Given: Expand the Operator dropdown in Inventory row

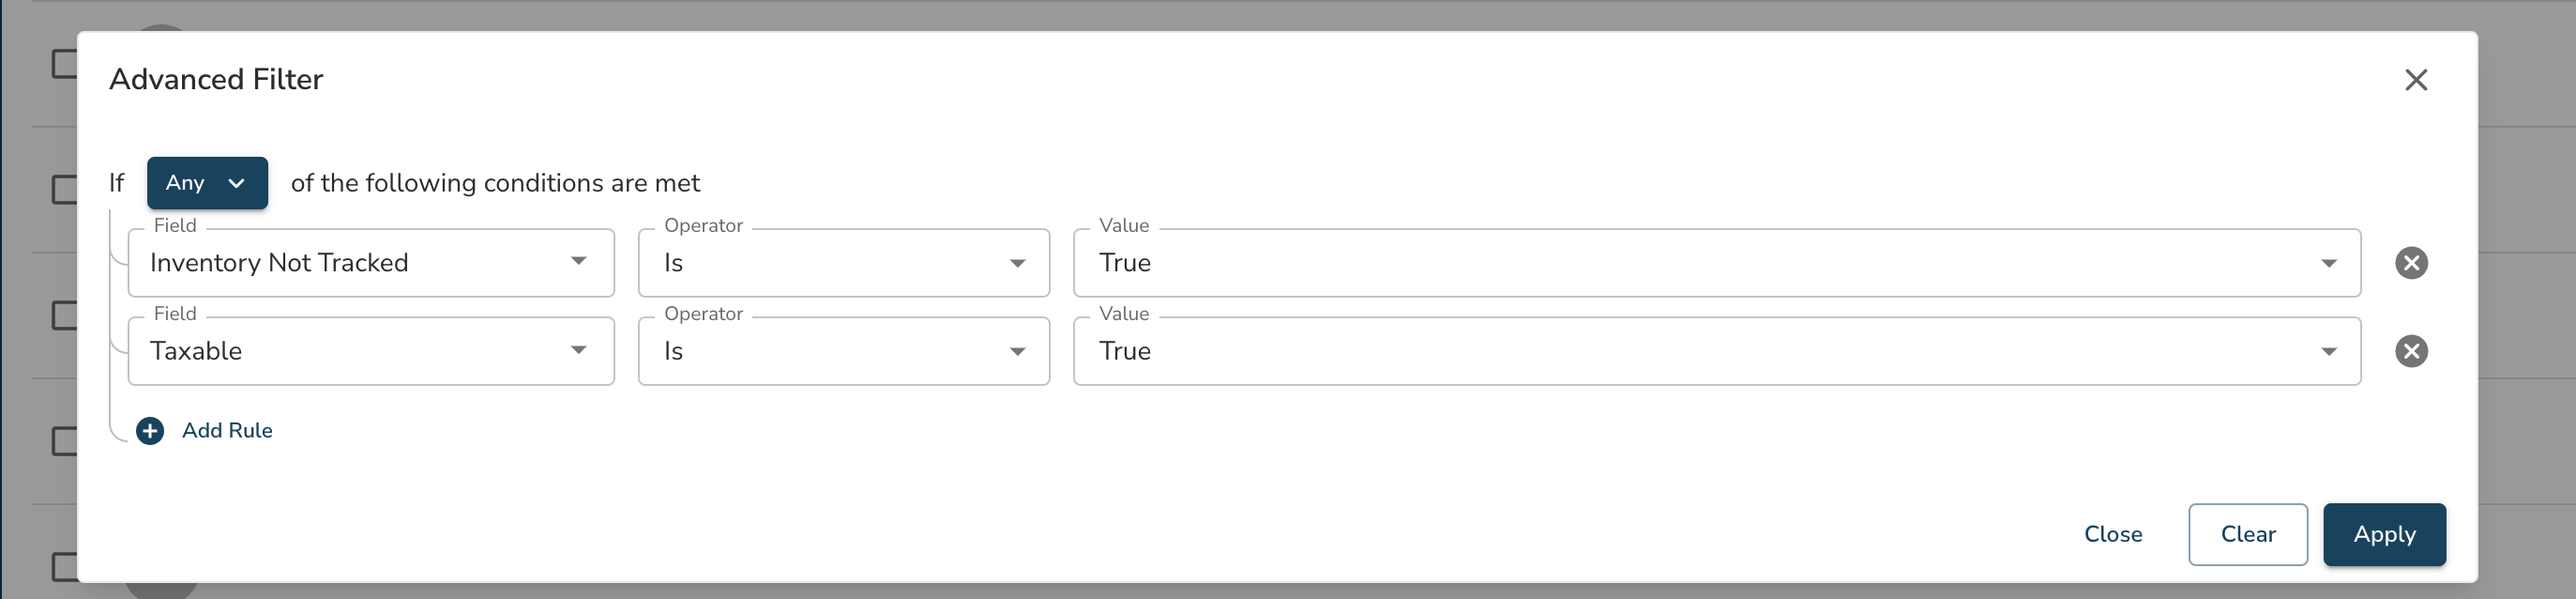Looking at the screenshot, I should (x=844, y=263).
